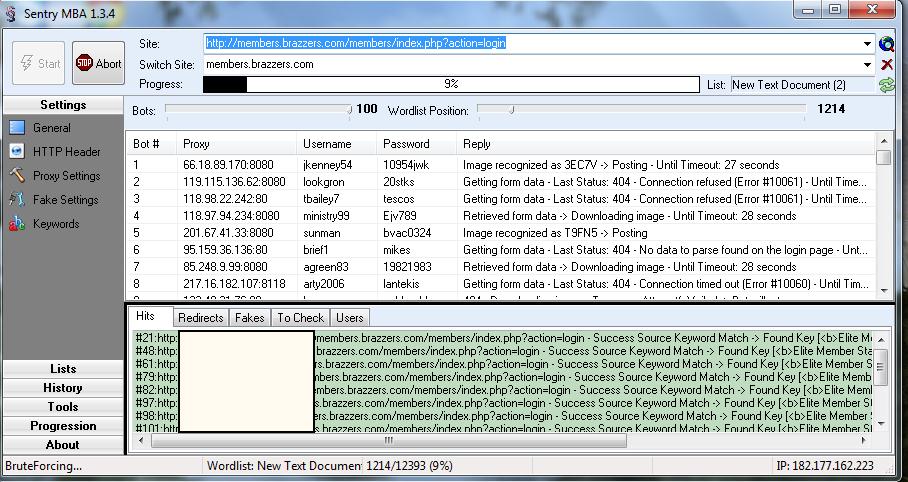Click the Switch Site combo box text
The image size is (908, 482).
tap(260, 64)
